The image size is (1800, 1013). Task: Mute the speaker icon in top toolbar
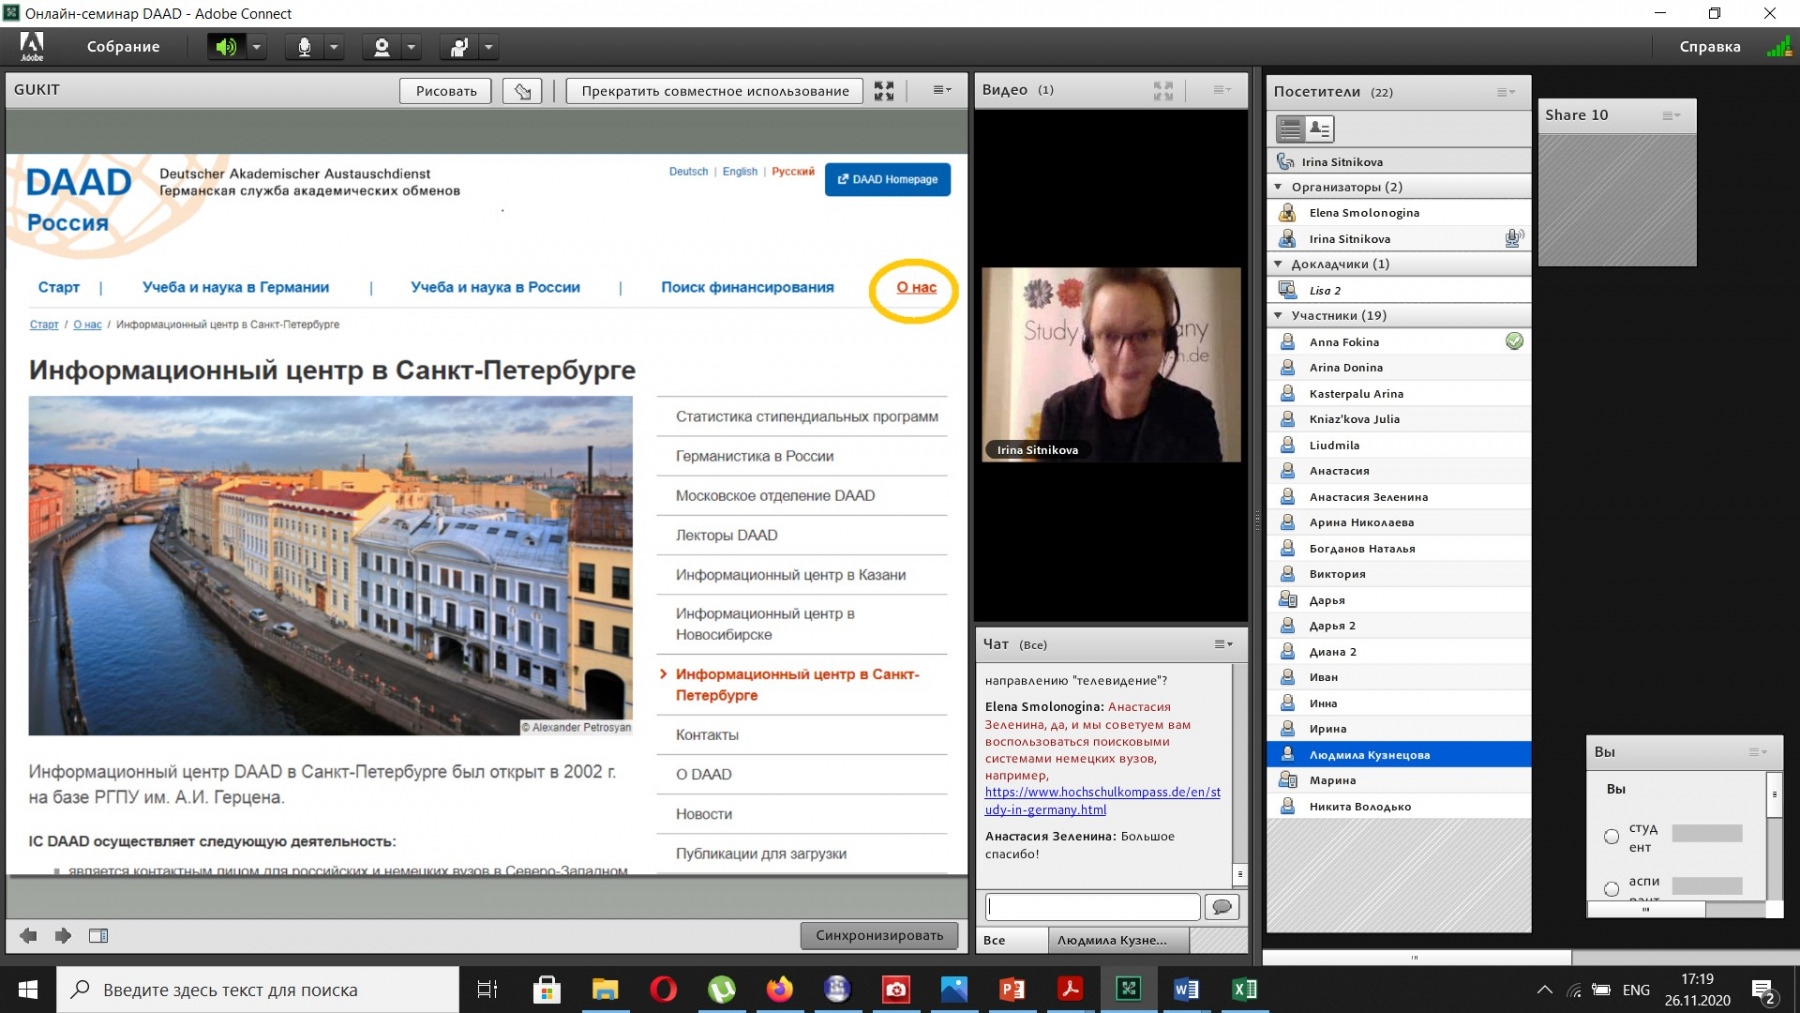(226, 47)
